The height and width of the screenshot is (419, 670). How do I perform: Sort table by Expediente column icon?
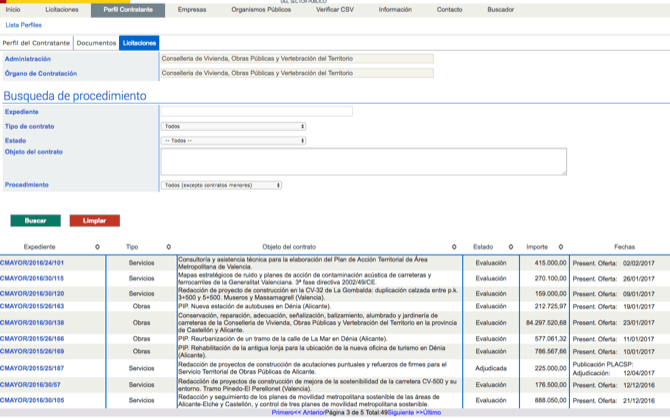[x=97, y=247]
